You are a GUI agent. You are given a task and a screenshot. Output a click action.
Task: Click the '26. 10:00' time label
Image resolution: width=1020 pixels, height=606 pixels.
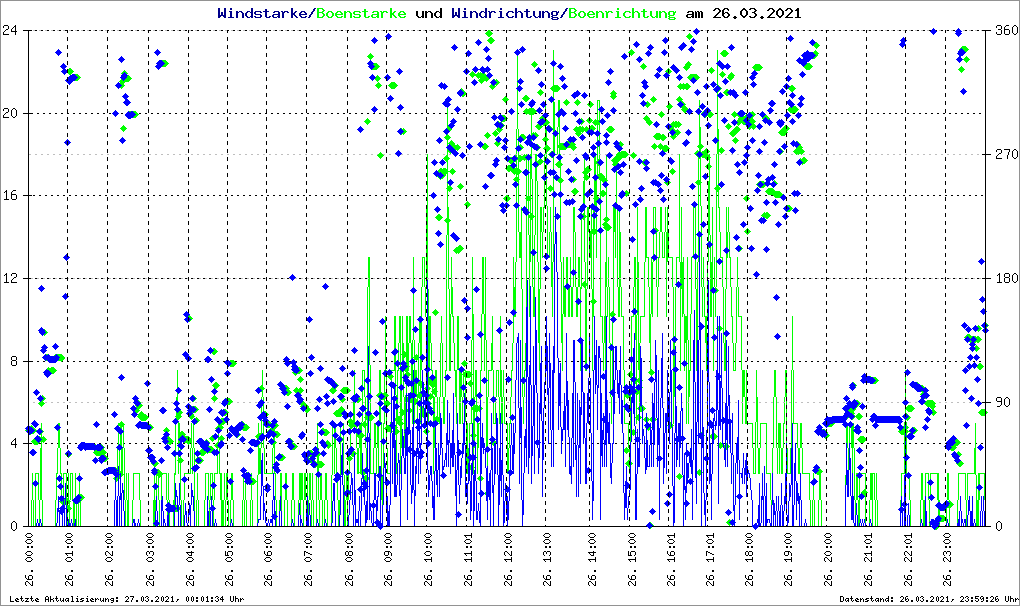(x=427, y=560)
